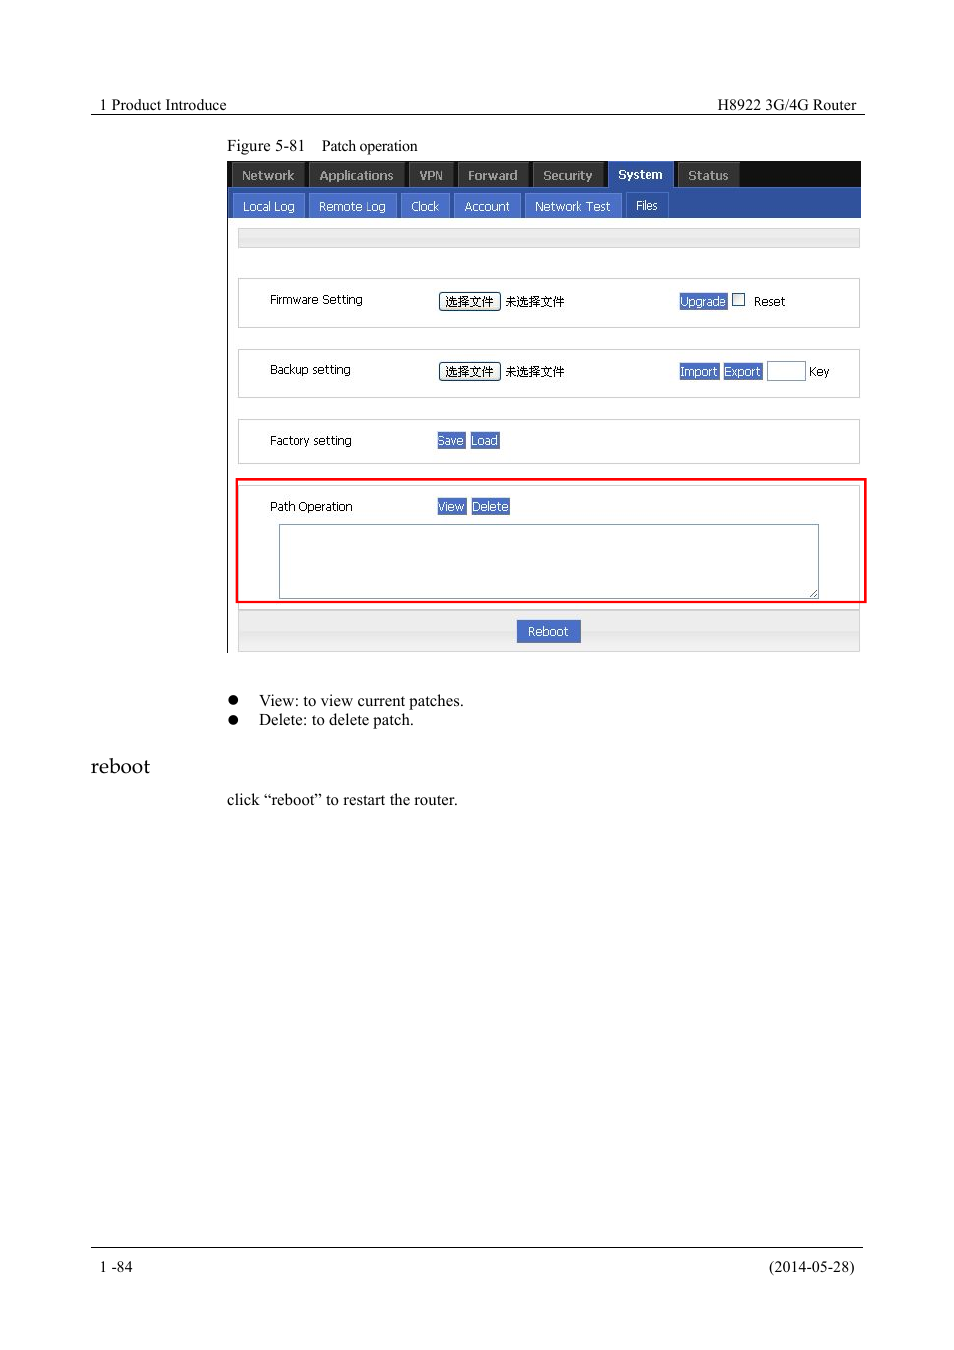The image size is (954, 1350).
Task: Go to the Account sub-tab
Action: pos(487,206)
